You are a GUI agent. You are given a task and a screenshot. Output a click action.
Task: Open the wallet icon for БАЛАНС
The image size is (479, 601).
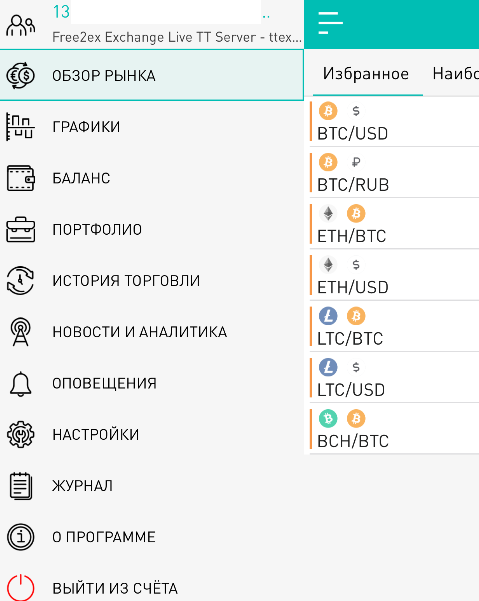point(21,178)
